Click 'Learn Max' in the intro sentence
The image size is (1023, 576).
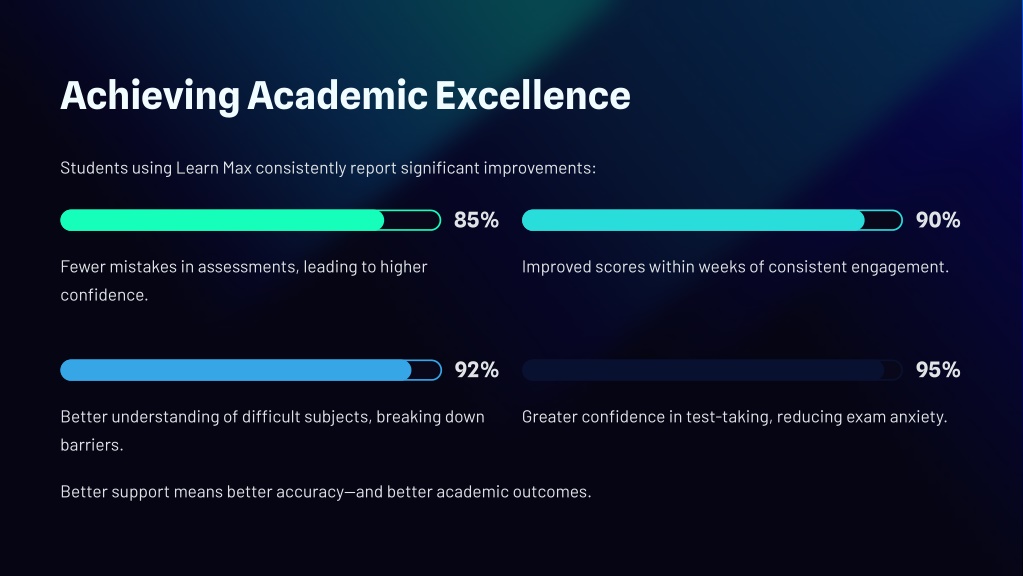click(214, 168)
